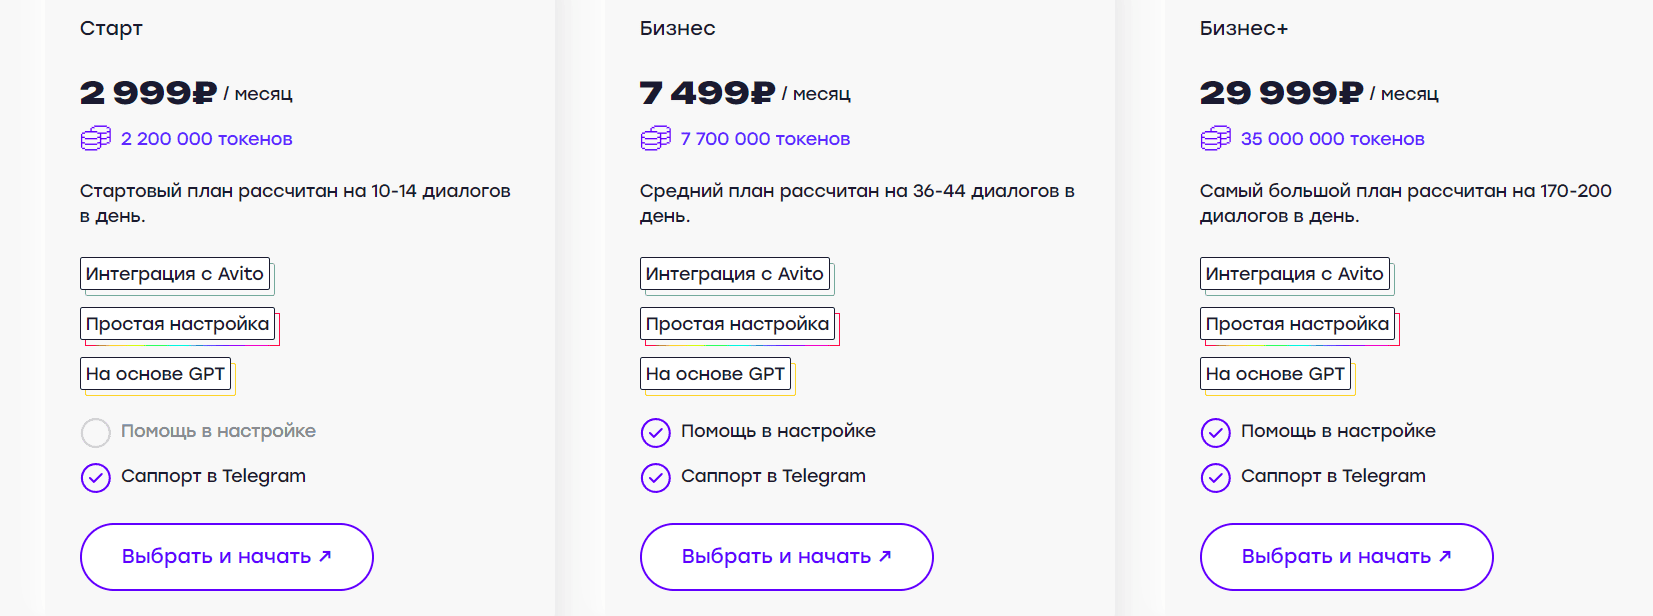This screenshot has width=1653, height=616.
Task: Click the checkmark next to Помощь в настройке on Бизнес
Action: pos(655,433)
